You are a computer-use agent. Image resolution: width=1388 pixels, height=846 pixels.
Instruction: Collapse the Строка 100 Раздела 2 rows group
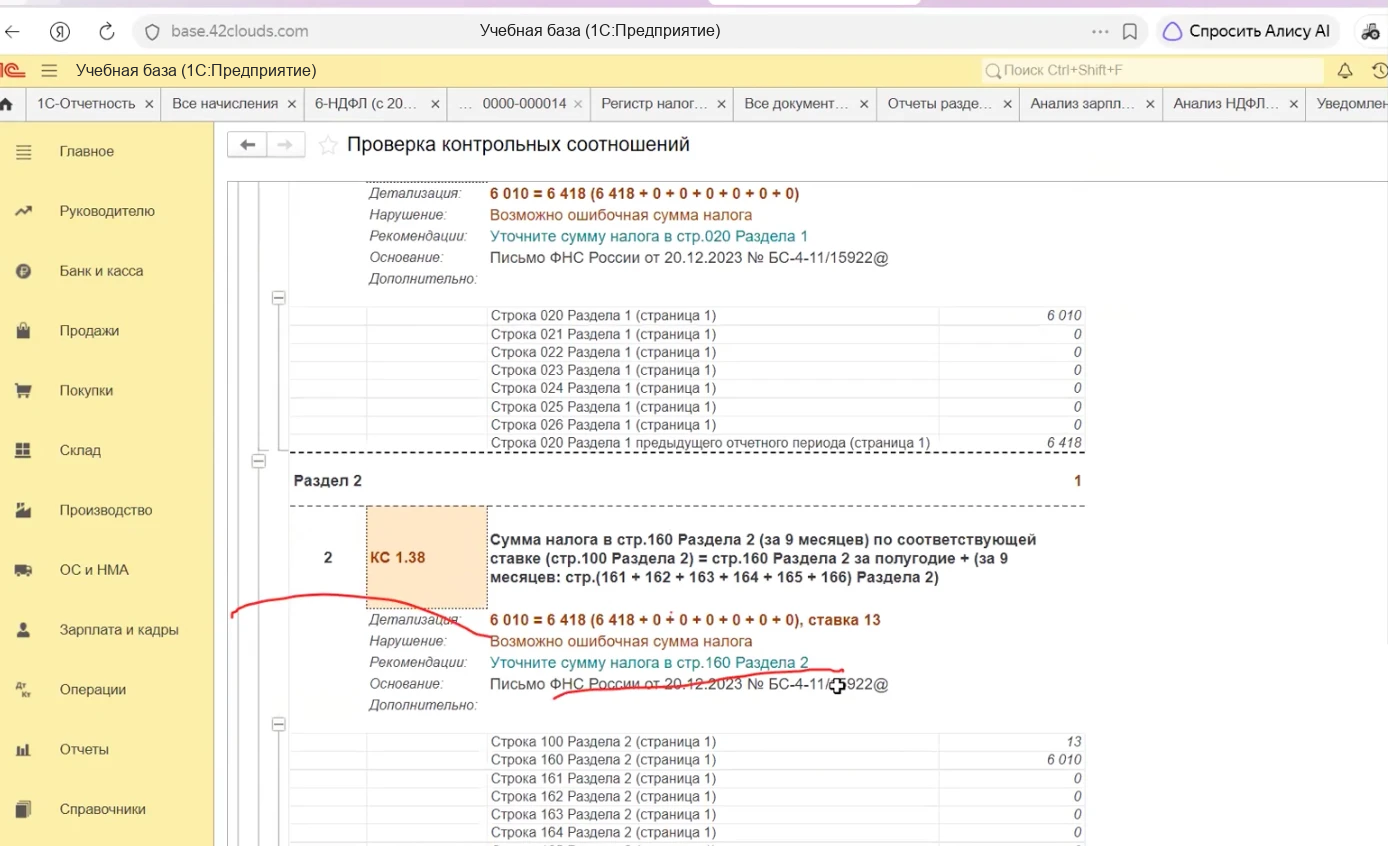click(x=279, y=724)
